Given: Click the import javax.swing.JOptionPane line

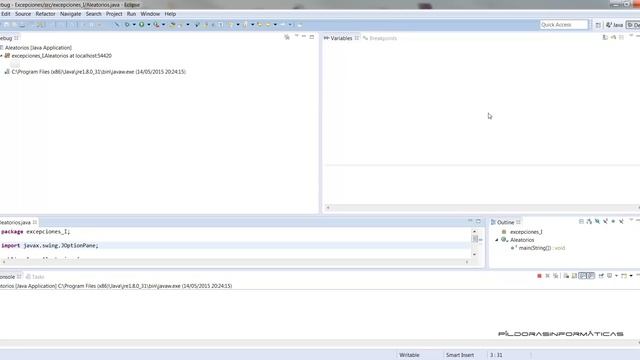Looking at the screenshot, I should click(x=49, y=245).
